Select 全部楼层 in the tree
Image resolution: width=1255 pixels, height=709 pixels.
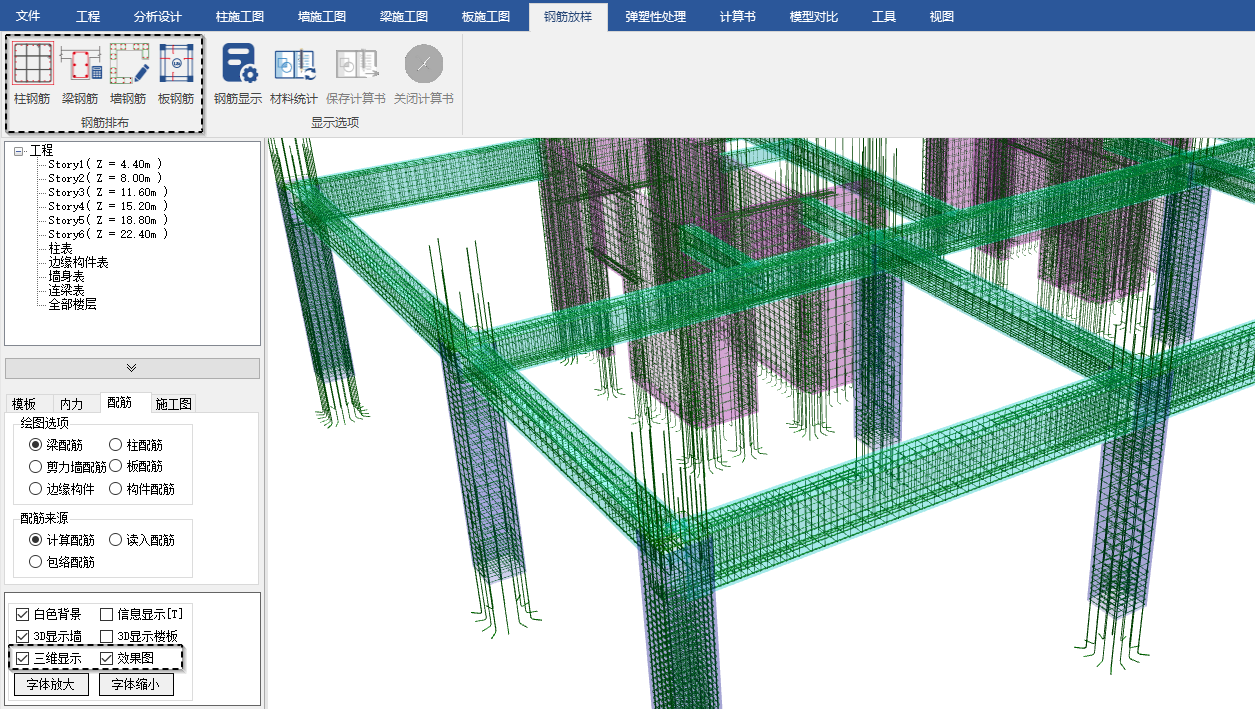click(72, 304)
